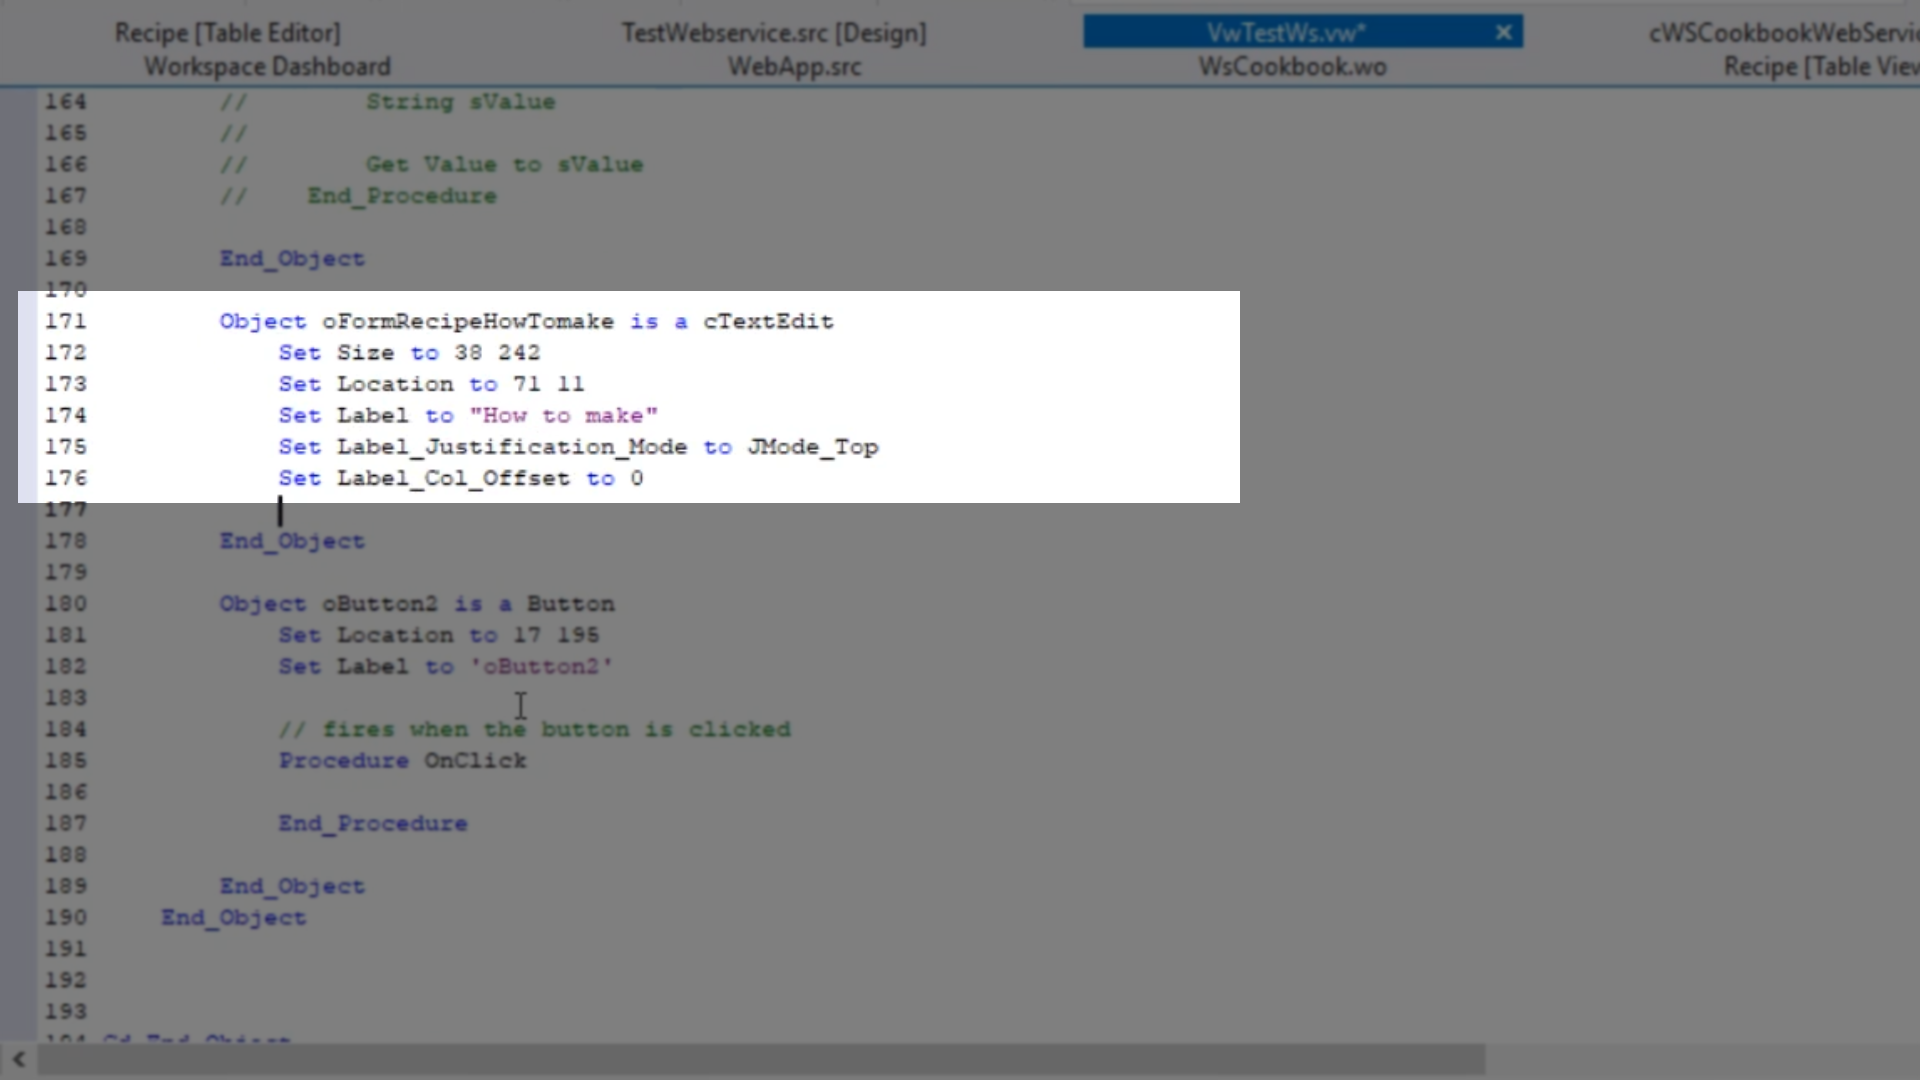
Task: Click line number 185 in gutter
Action: (x=65, y=760)
